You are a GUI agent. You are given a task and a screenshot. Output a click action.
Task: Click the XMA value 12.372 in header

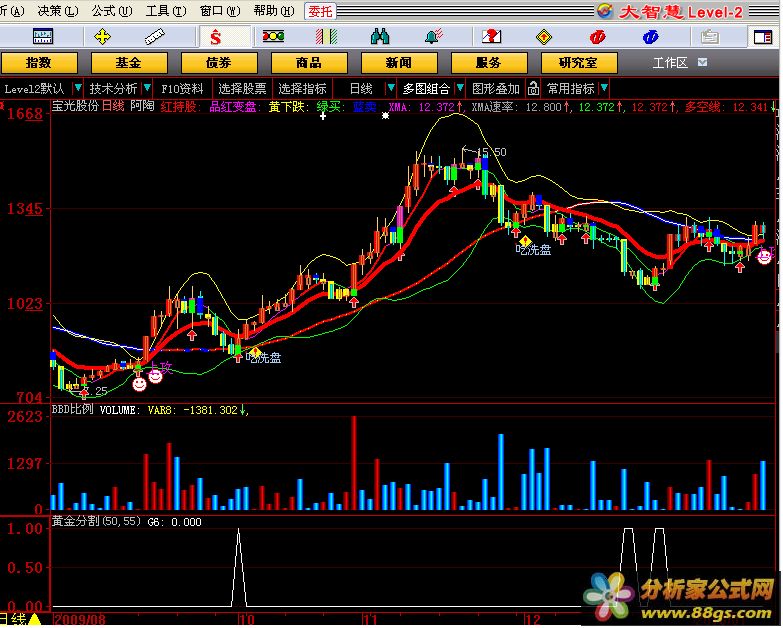436,106
